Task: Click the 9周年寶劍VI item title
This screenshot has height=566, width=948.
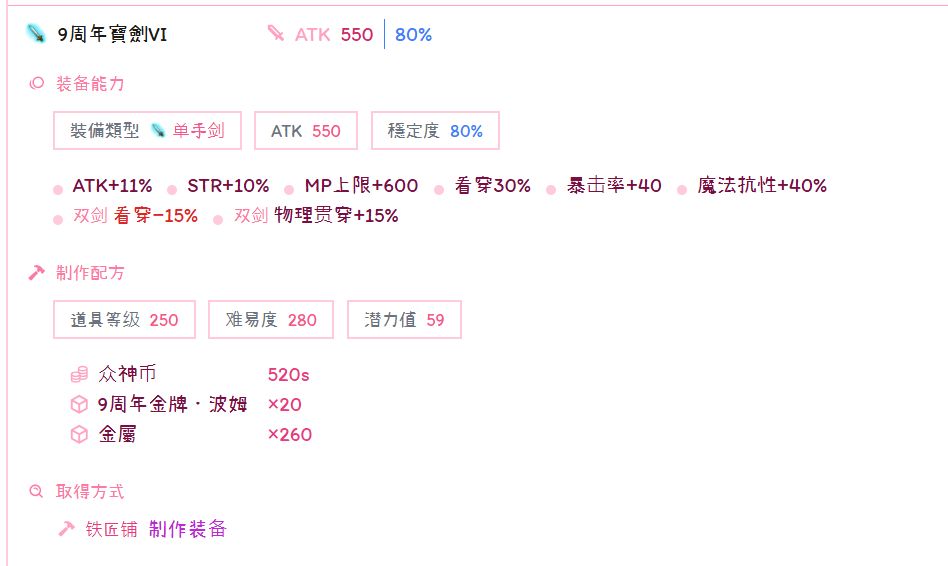Action: 112,35
